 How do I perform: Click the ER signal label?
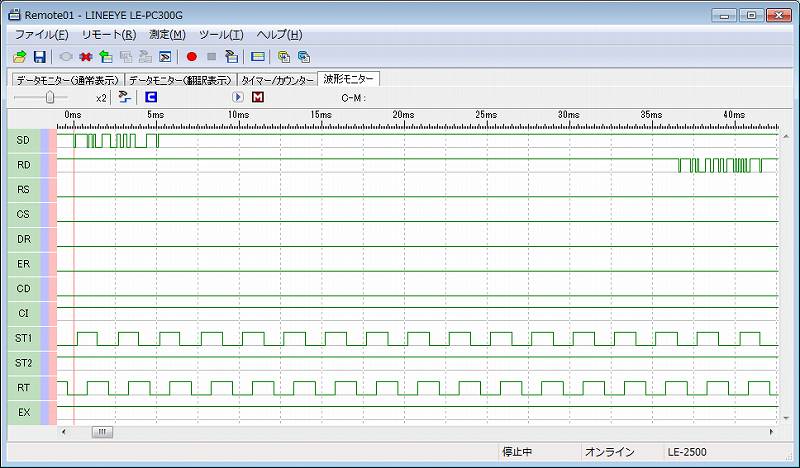click(23, 264)
